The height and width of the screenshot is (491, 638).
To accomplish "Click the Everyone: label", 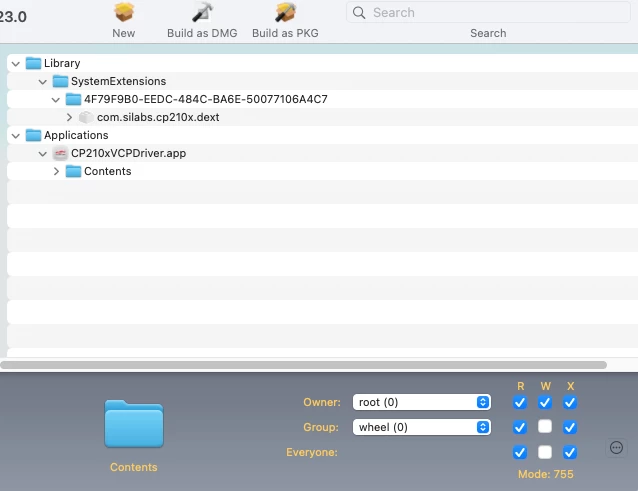I will pyautogui.click(x=312, y=452).
